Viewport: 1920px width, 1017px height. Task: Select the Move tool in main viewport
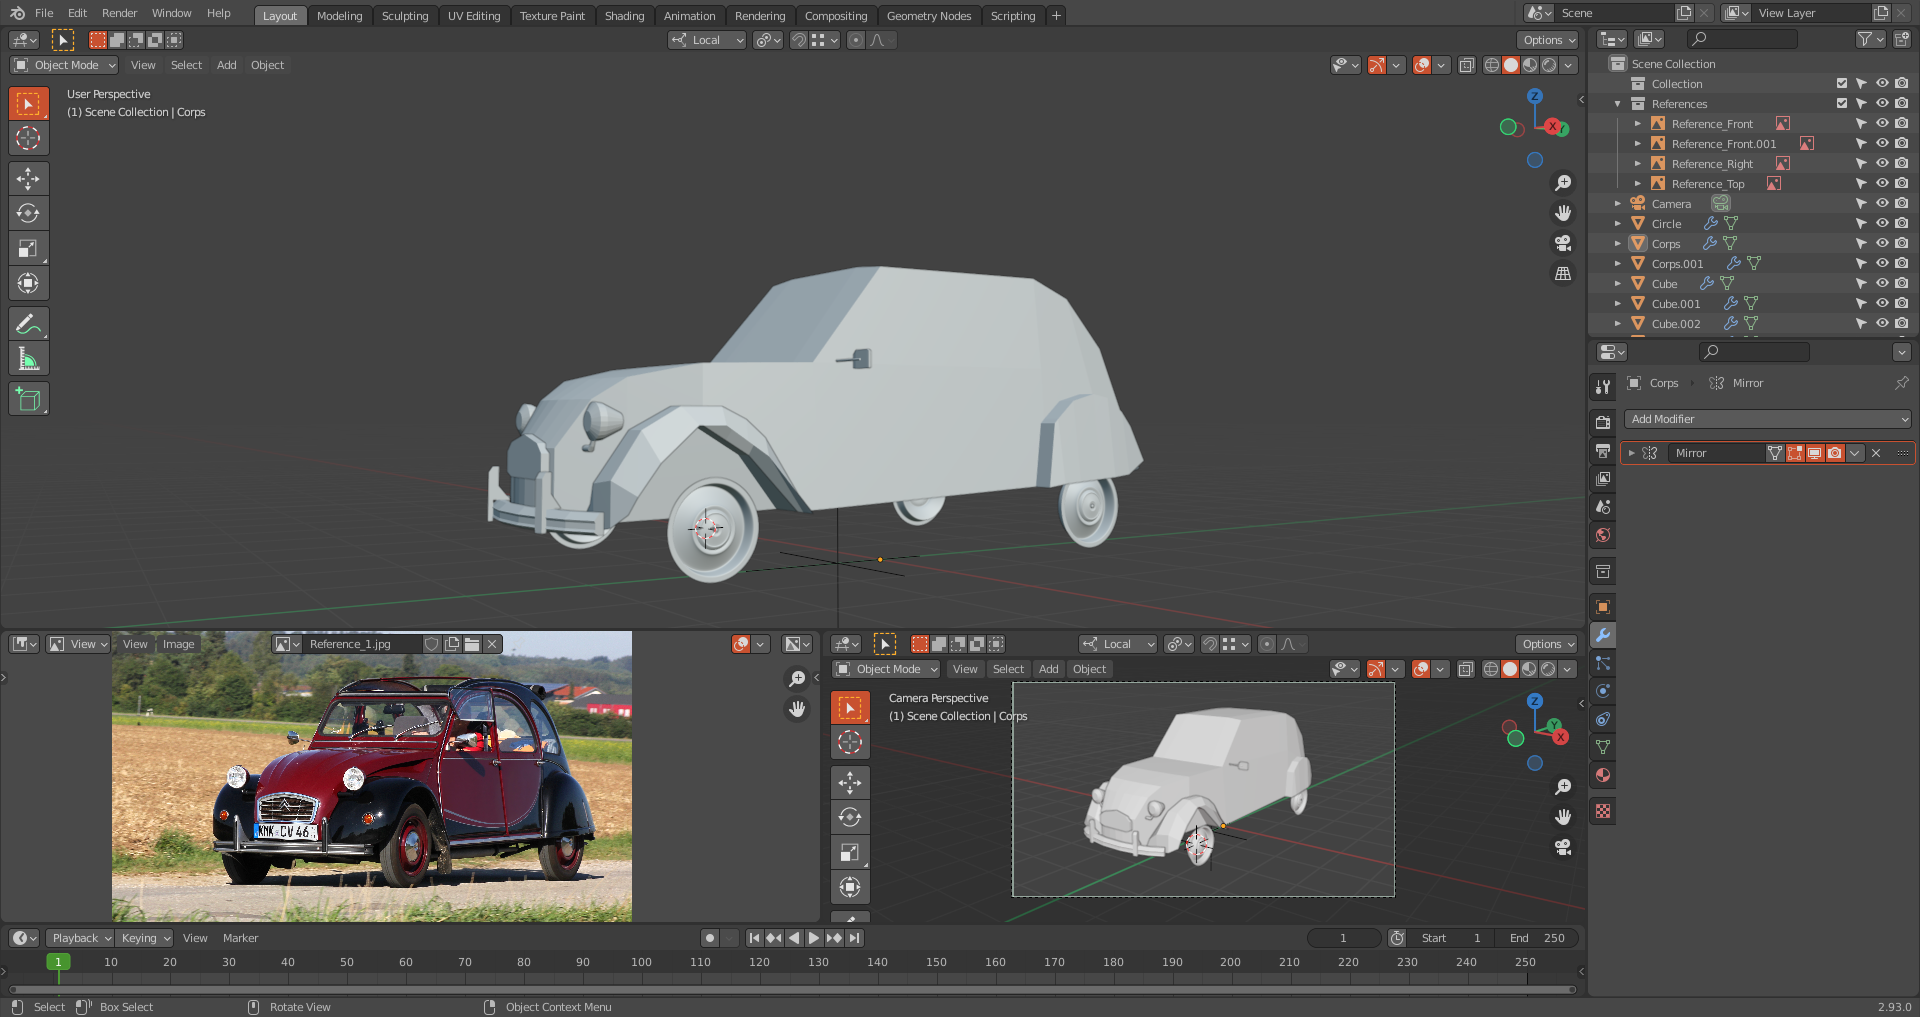coord(28,179)
